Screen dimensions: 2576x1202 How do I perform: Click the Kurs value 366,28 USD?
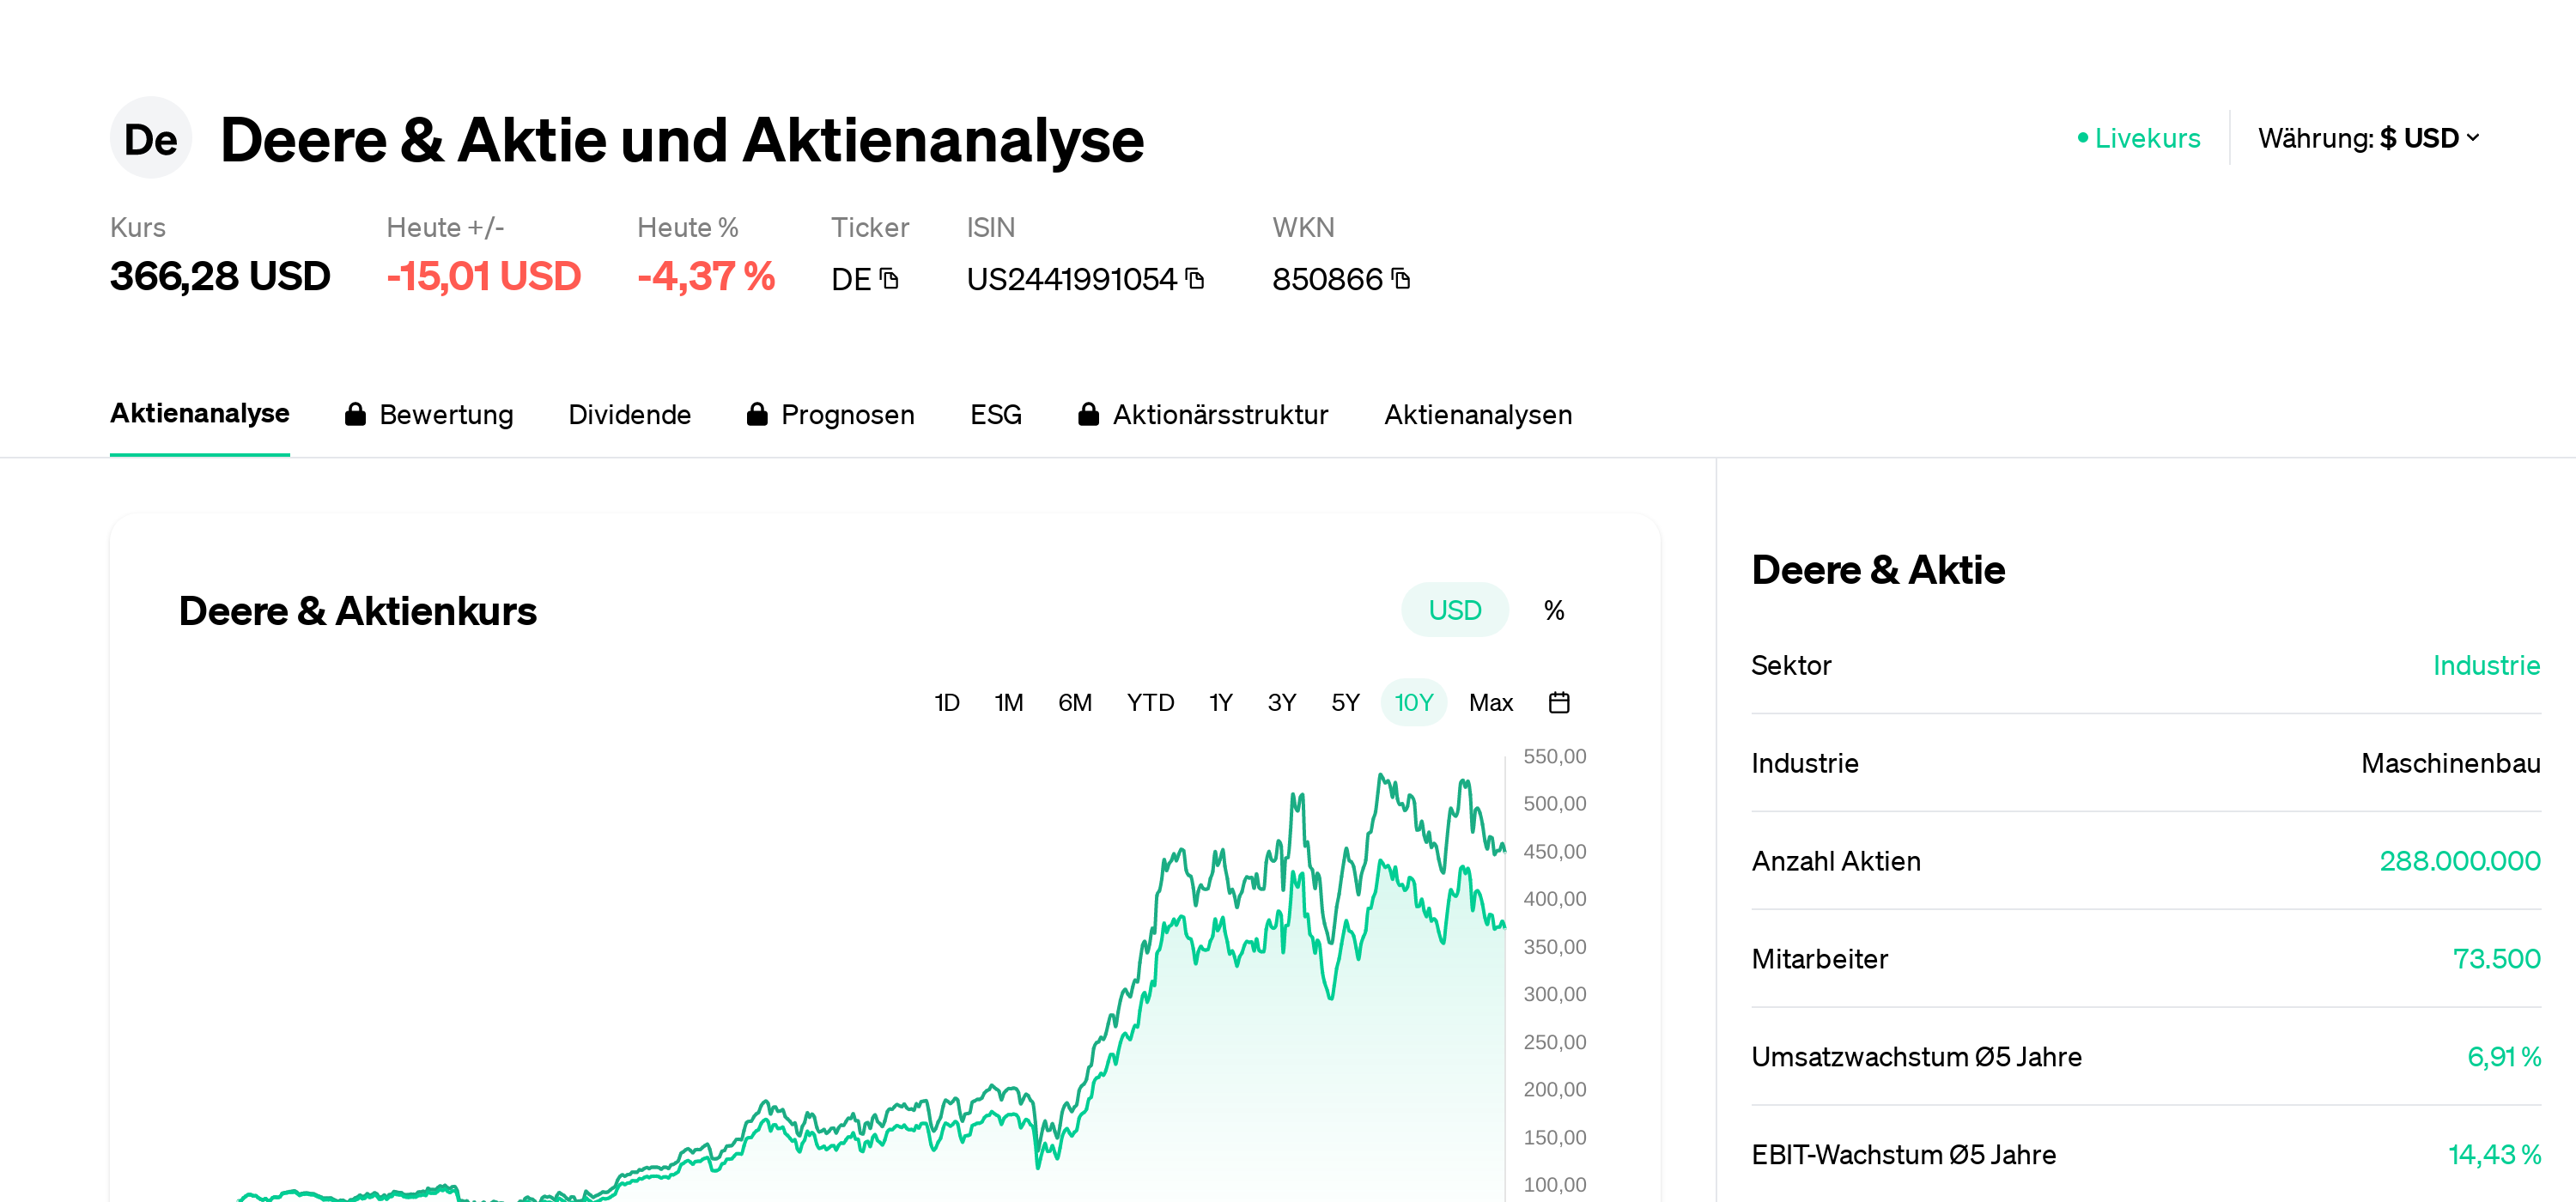220,276
